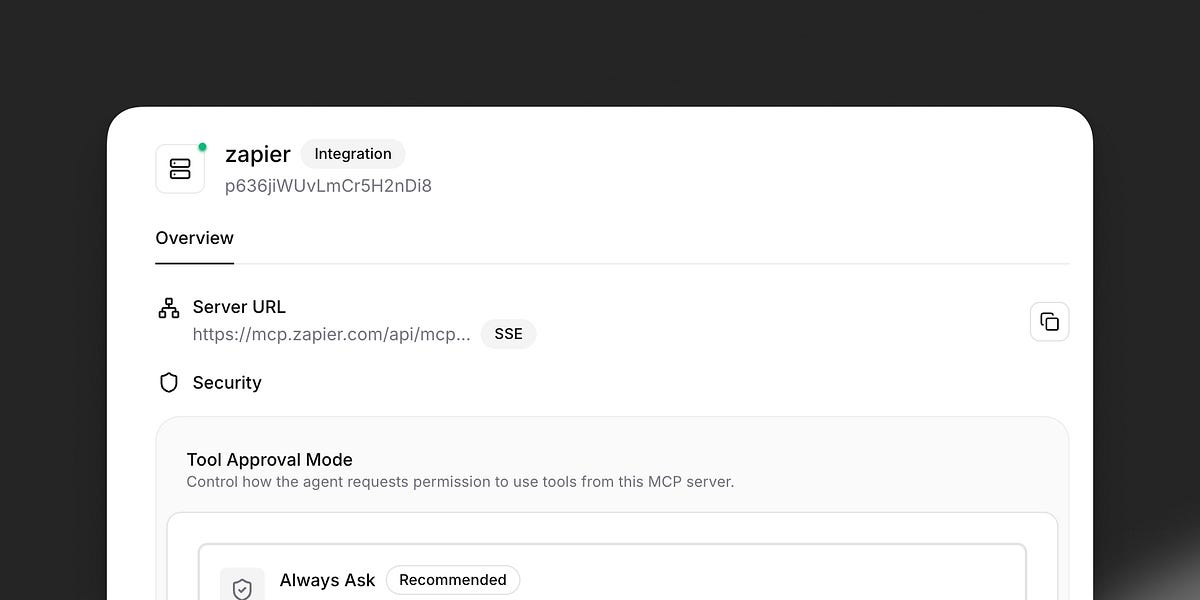Click the Server URL label
This screenshot has height=600, width=1200.
(239, 307)
